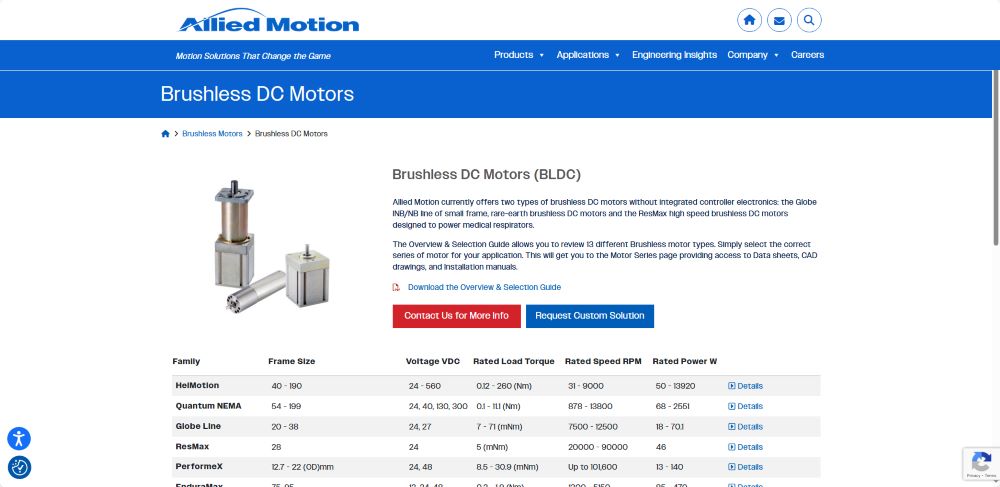The height and width of the screenshot is (487, 1000).
Task: Select the HeiMotion family name
Action: tap(197, 386)
